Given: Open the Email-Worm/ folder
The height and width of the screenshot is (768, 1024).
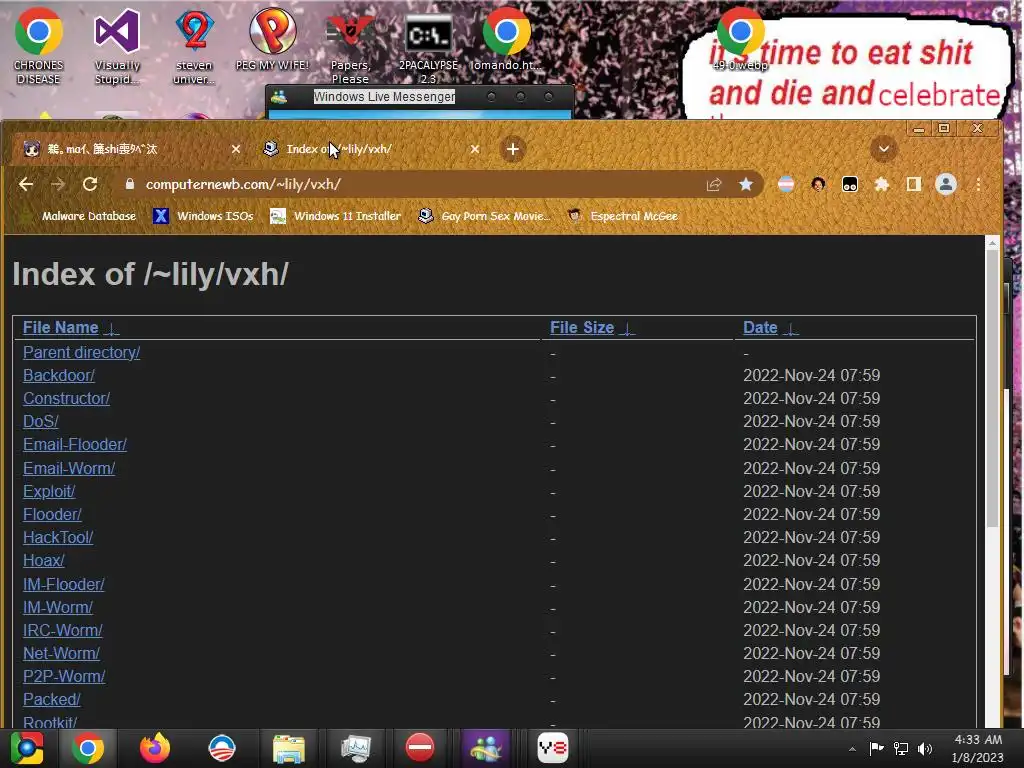Looking at the screenshot, I should coord(69,468).
